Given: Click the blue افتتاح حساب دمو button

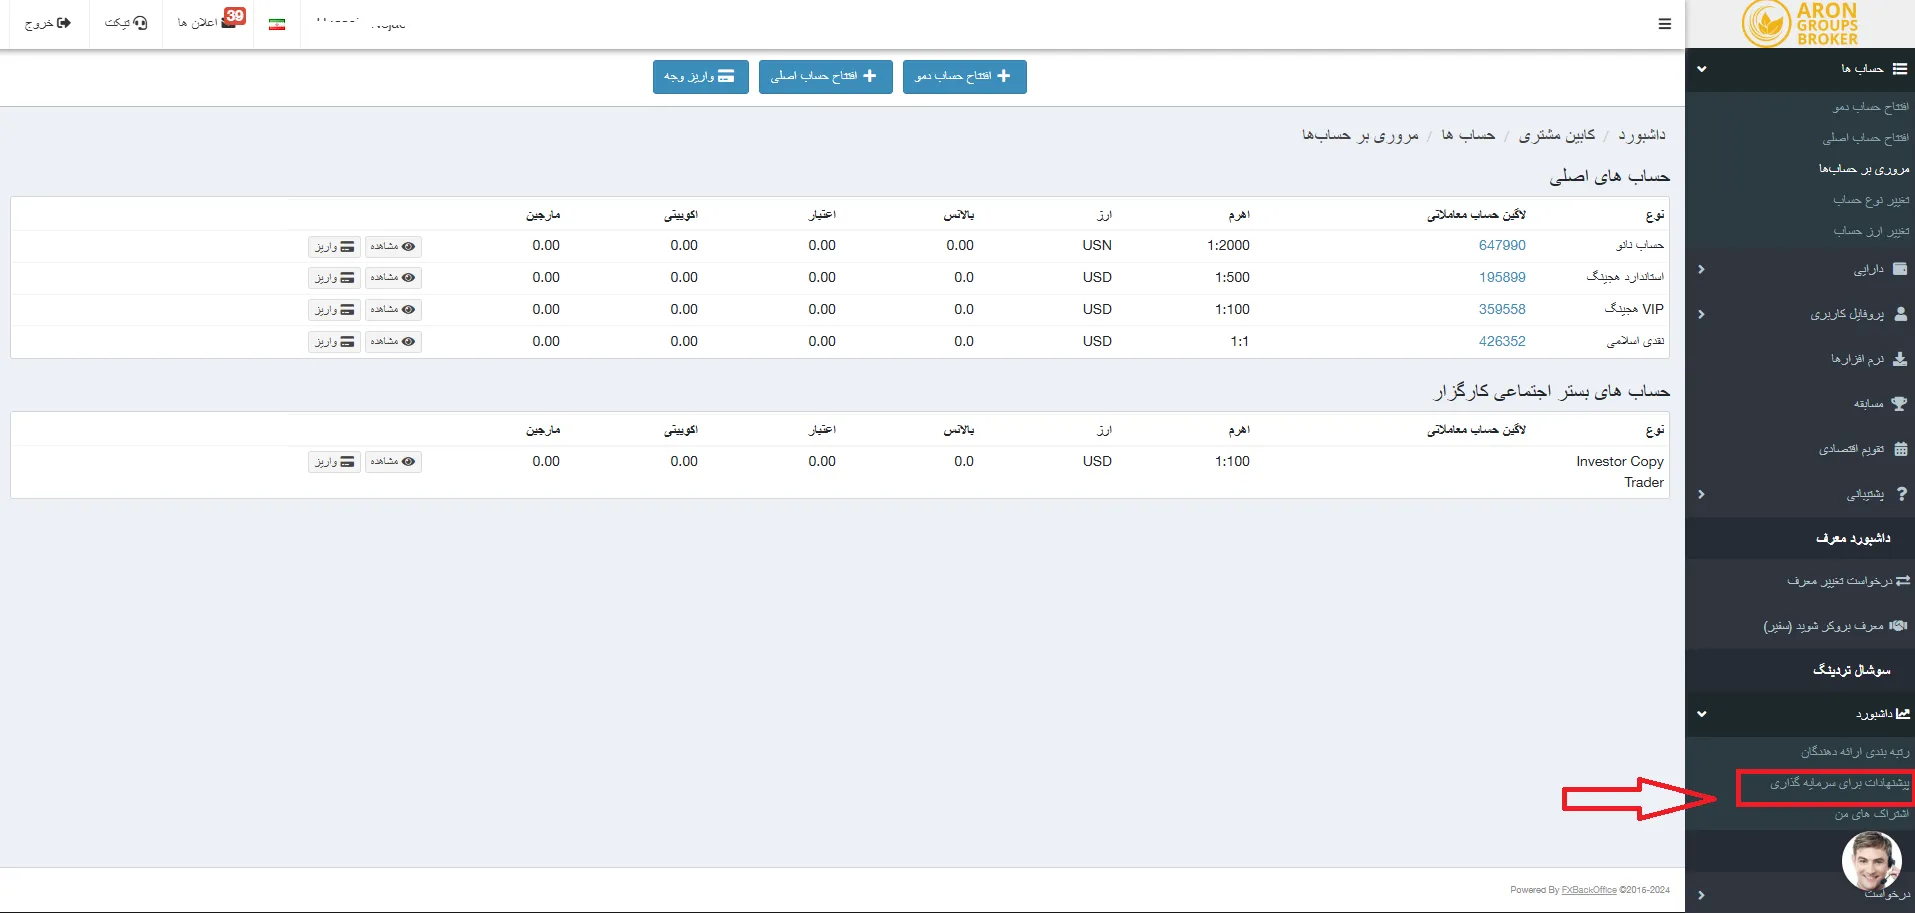Looking at the screenshot, I should click(964, 76).
